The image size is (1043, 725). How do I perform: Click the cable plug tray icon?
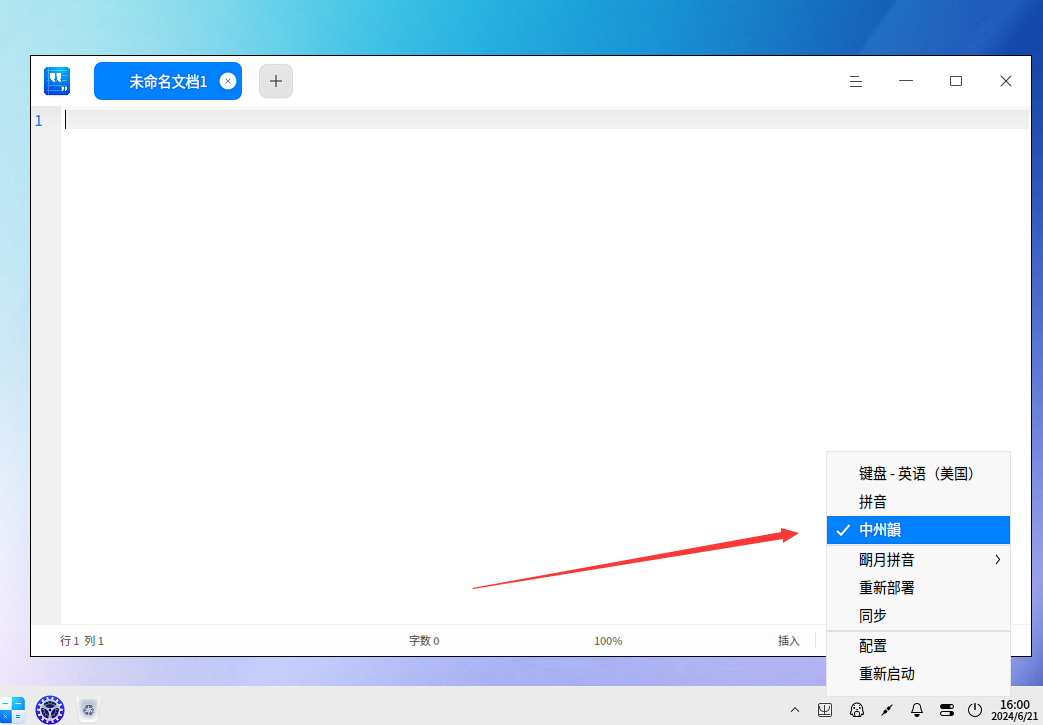coord(887,710)
